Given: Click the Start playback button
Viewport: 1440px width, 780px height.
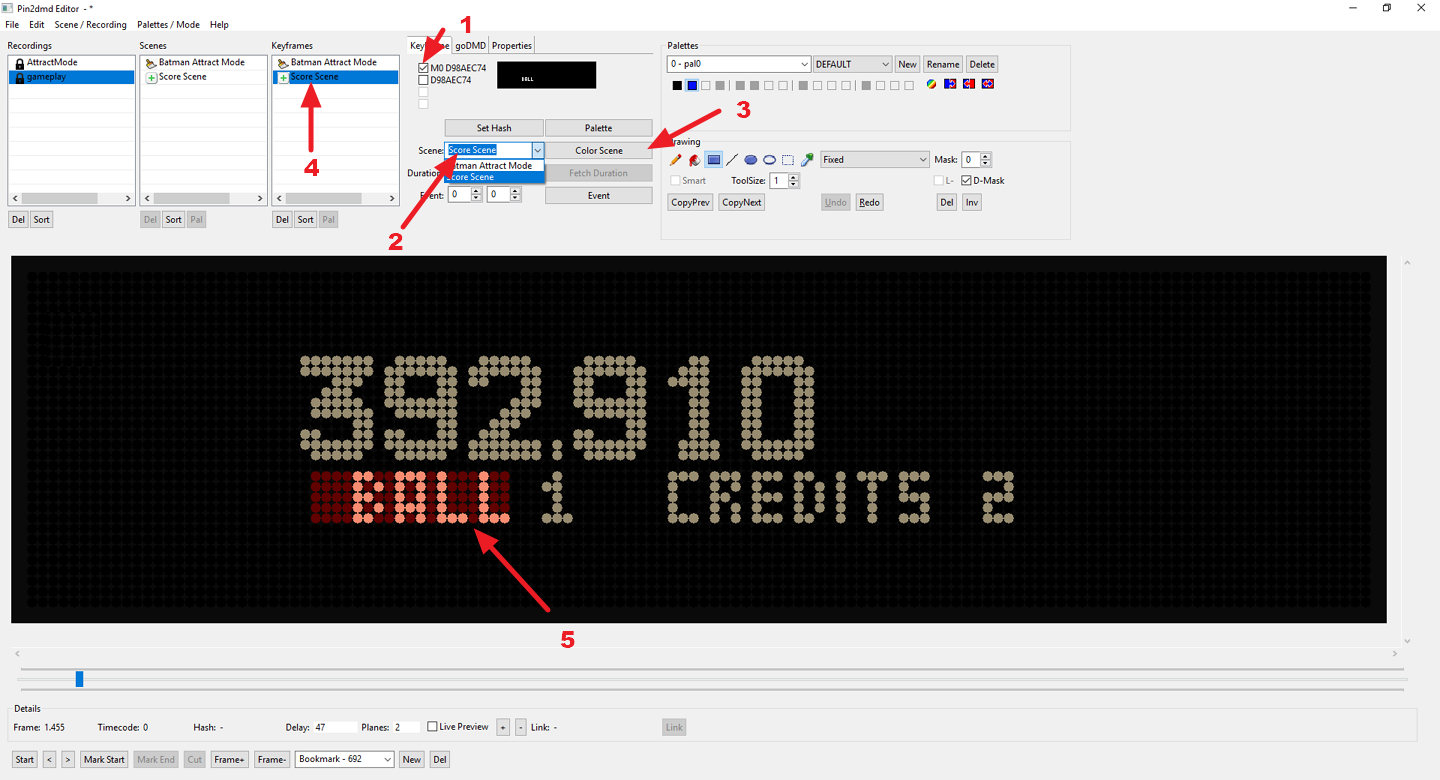Looking at the screenshot, I should (x=25, y=759).
